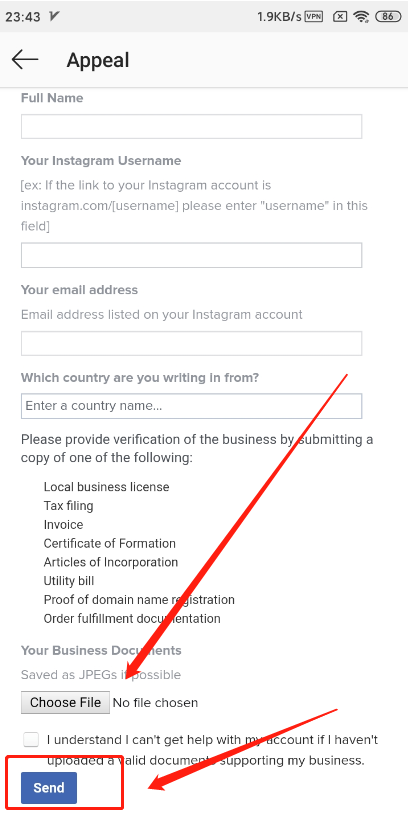The height and width of the screenshot is (819, 414).
Task: Tap the 23:43 clock in status bar
Action: coord(23,17)
